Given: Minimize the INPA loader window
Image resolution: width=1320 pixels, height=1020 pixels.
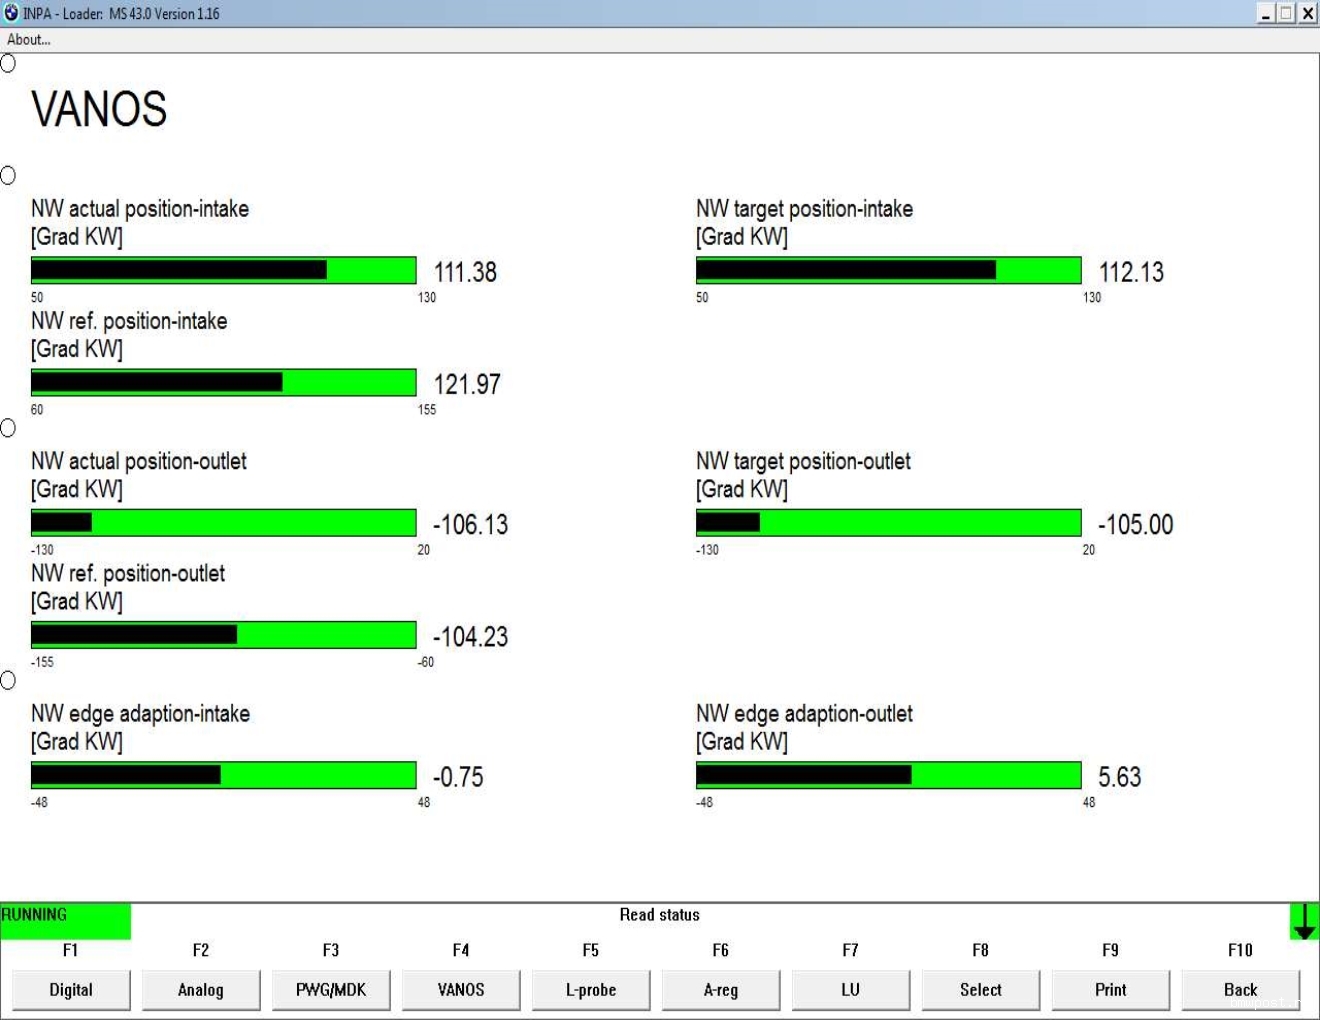Looking at the screenshot, I should coord(1266,13).
